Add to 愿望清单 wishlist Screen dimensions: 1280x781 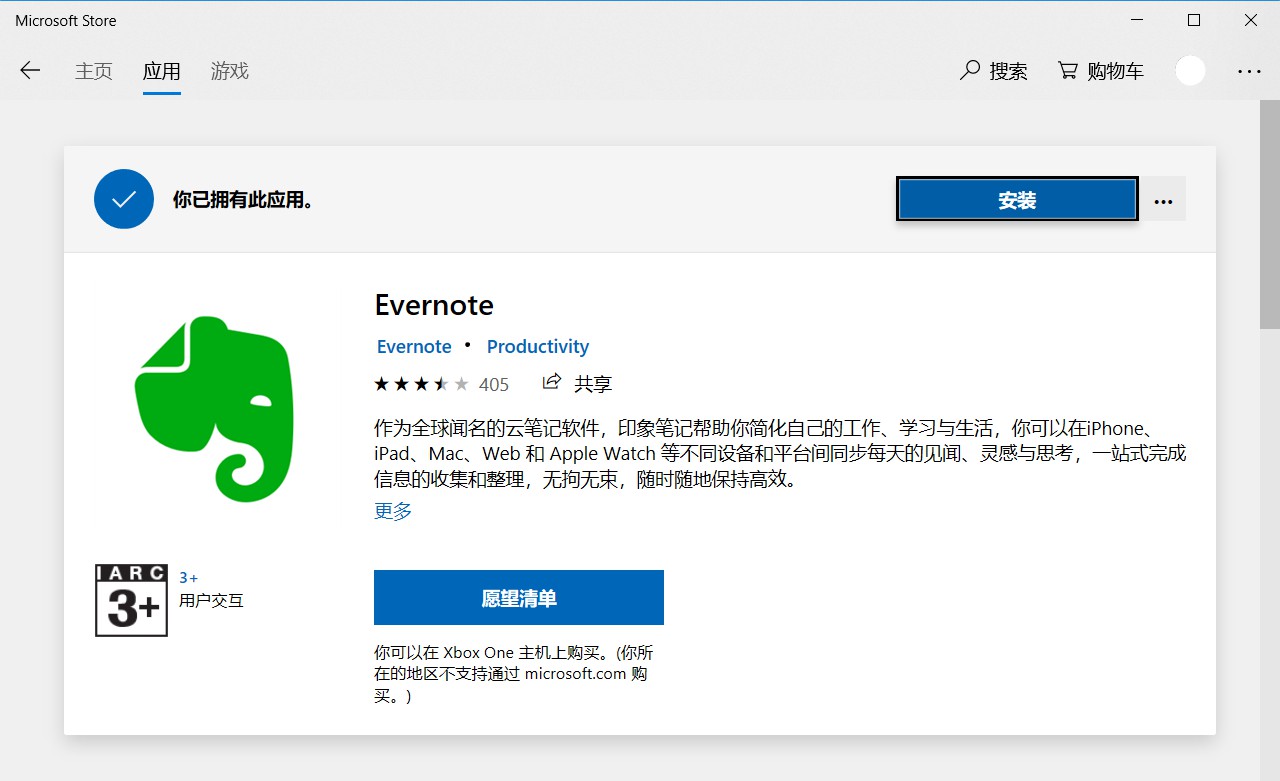point(519,598)
